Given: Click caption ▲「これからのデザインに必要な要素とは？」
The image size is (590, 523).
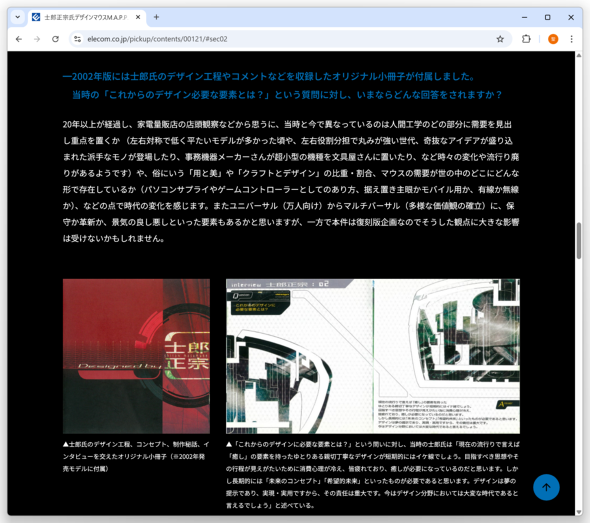Looking at the screenshot, I should [x=373, y=475].
